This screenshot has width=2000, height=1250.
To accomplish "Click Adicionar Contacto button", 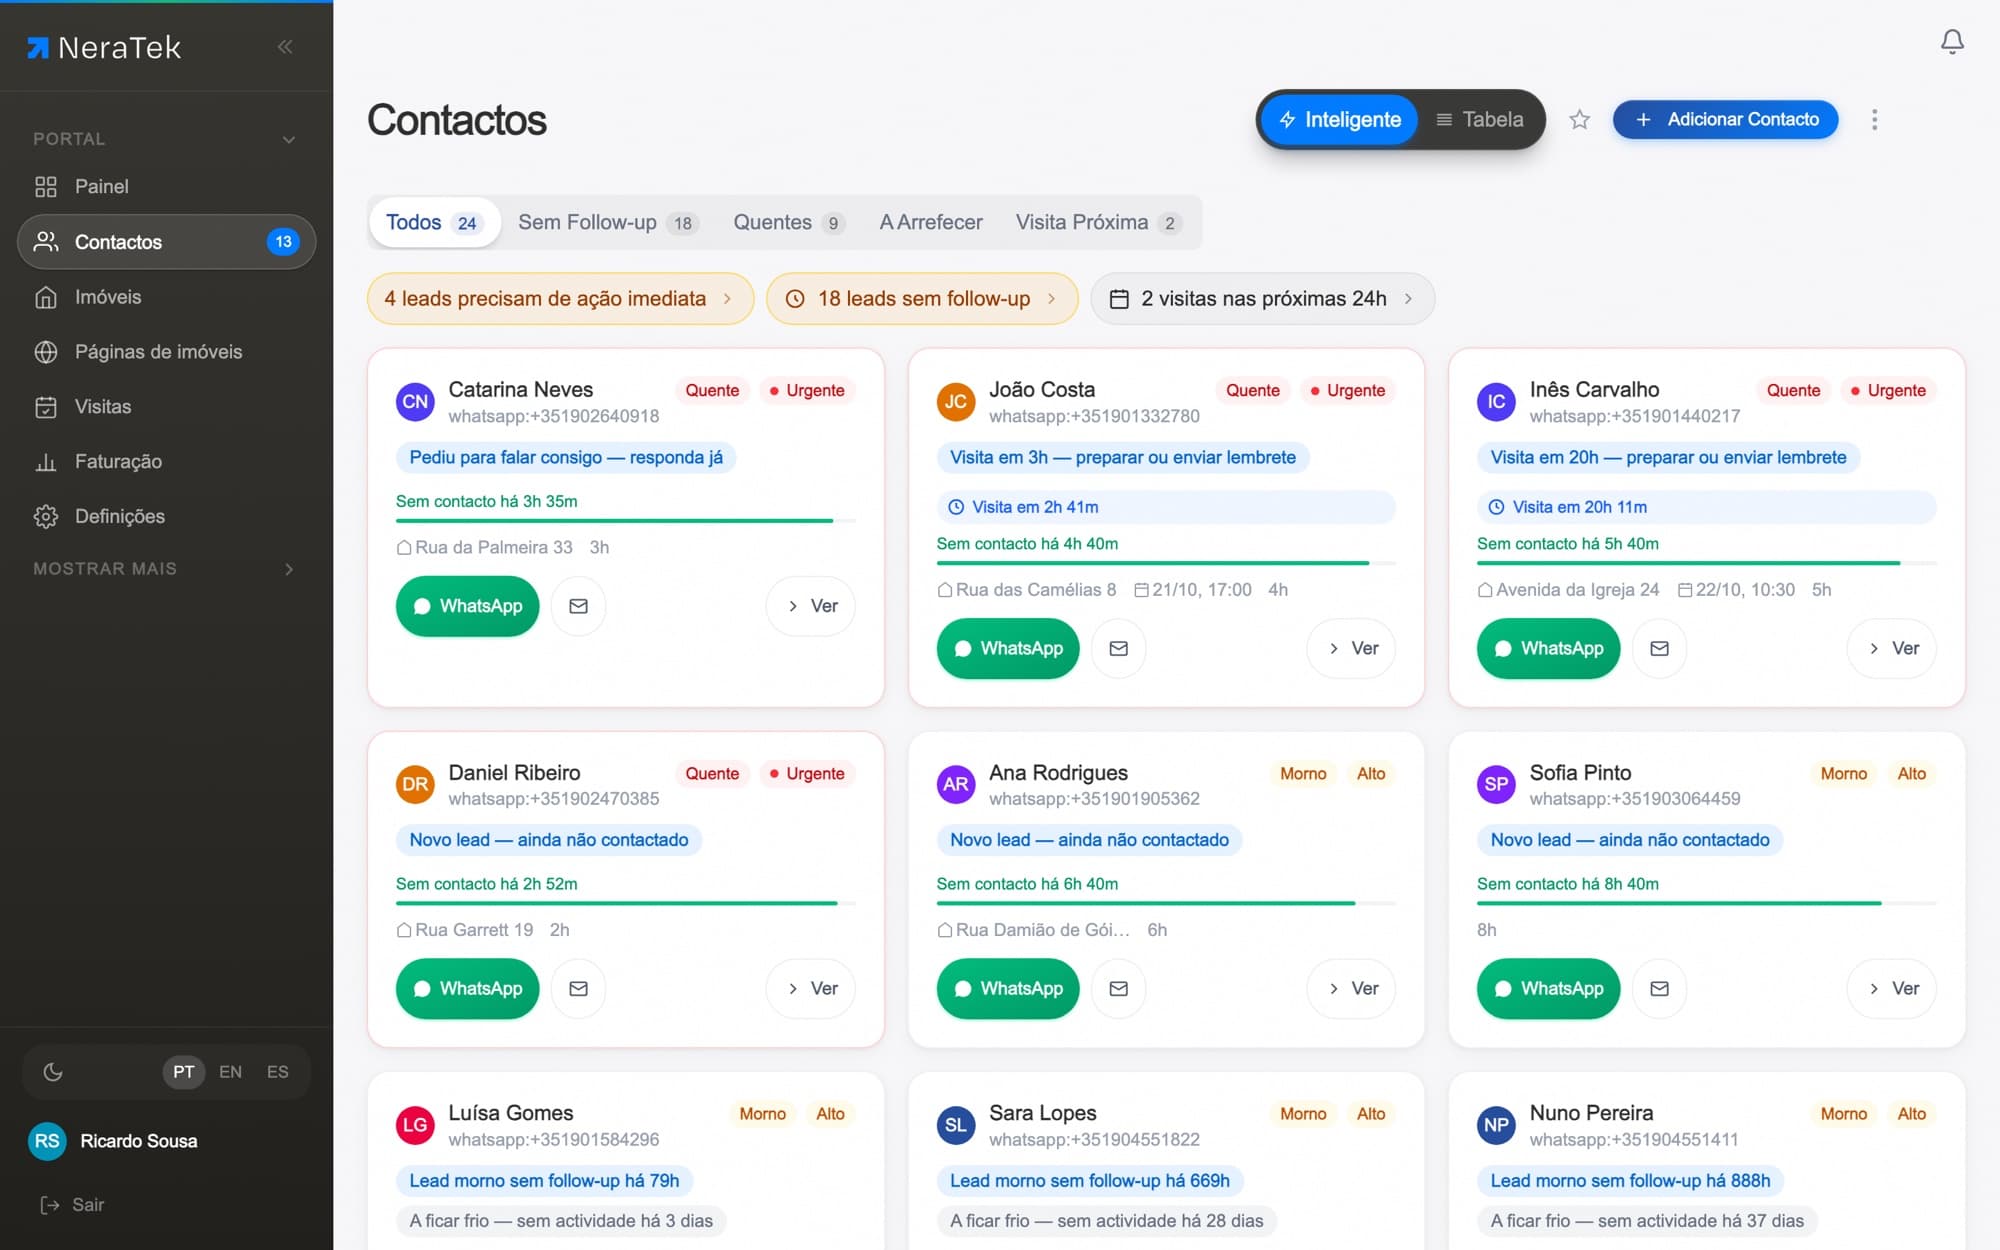I will tap(1726, 120).
